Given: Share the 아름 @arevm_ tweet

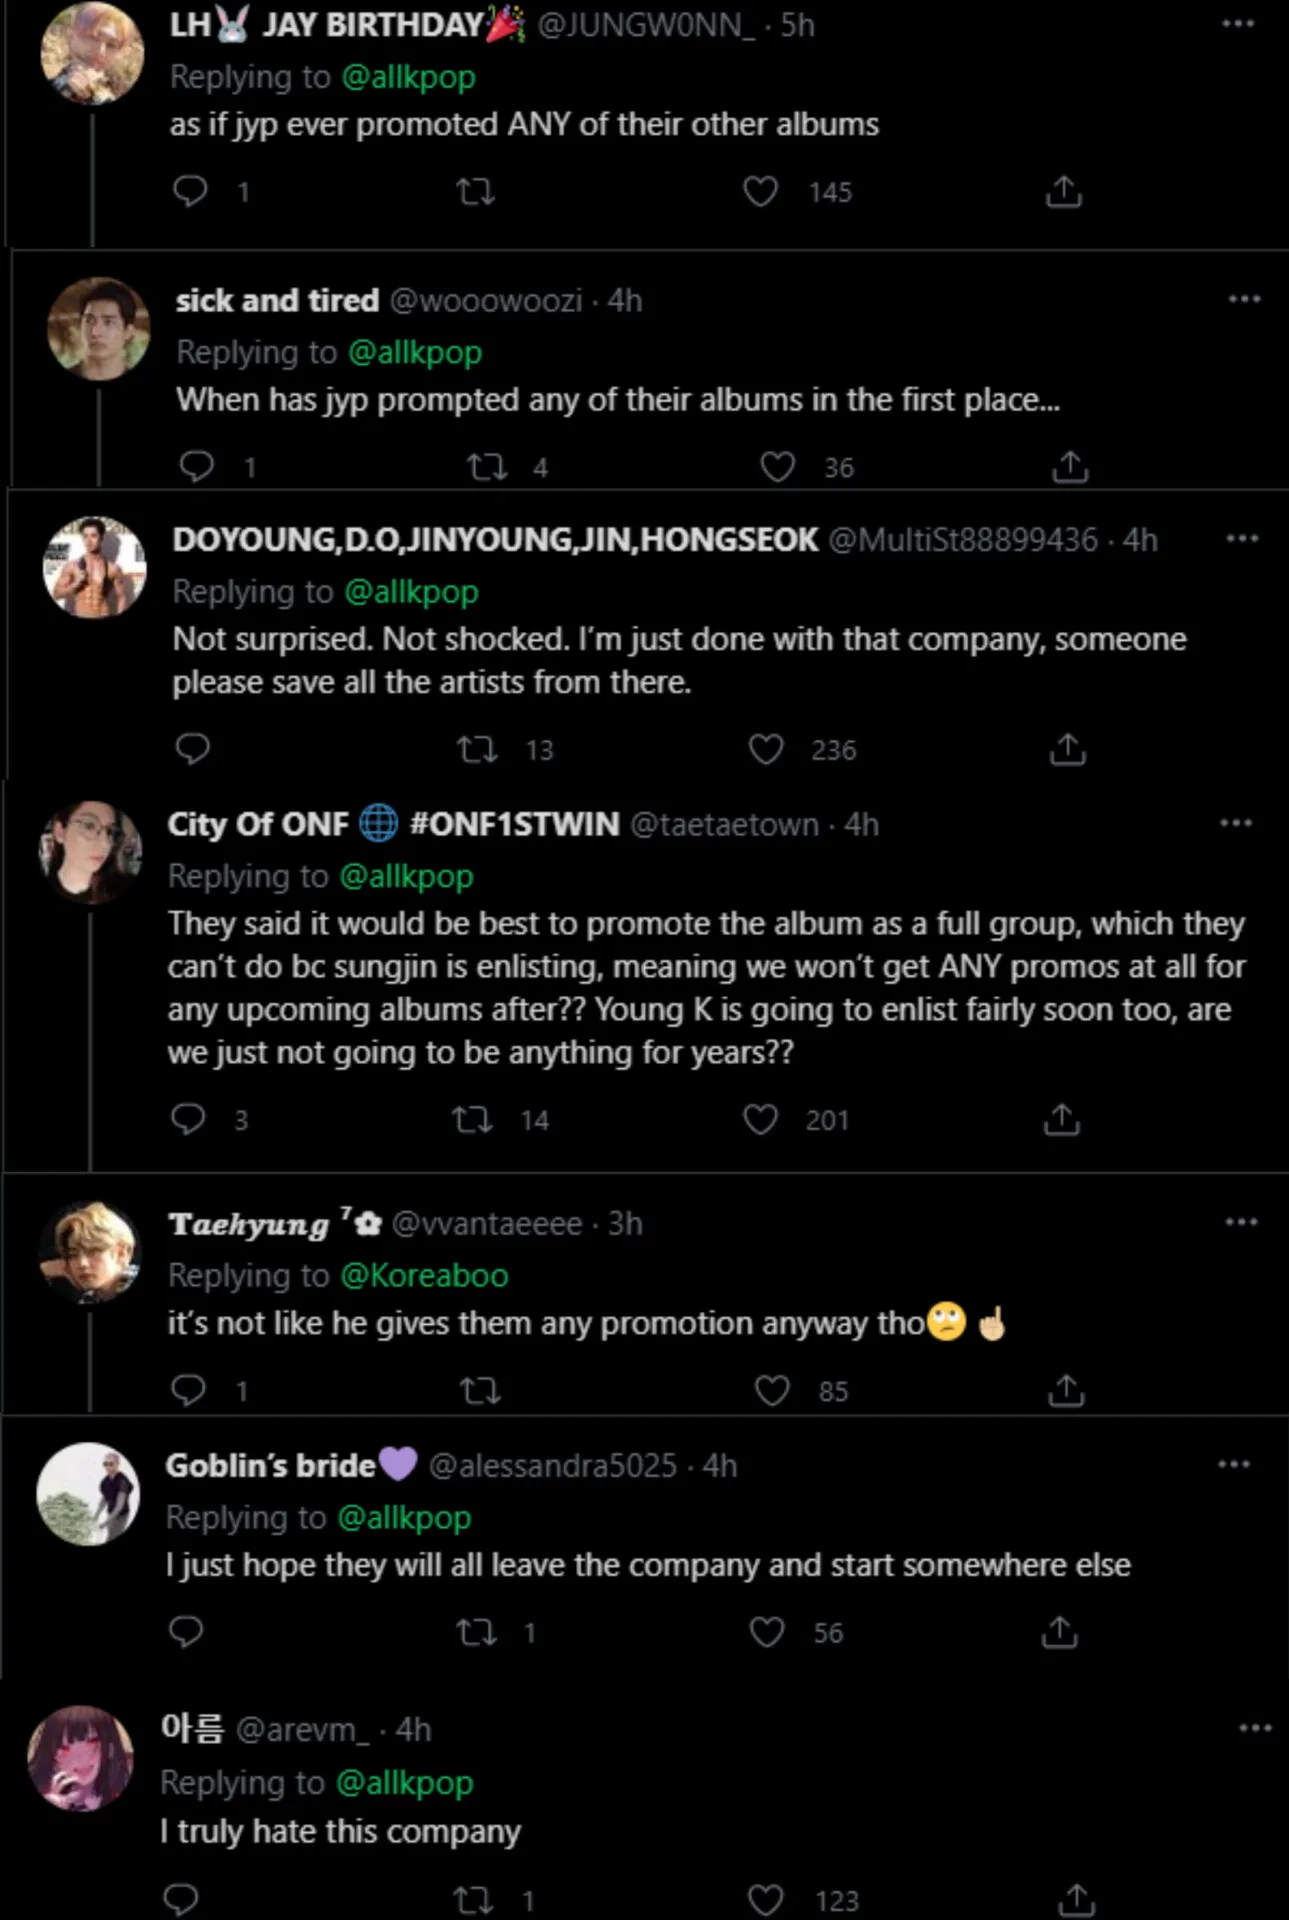Looking at the screenshot, I should point(1076,1899).
